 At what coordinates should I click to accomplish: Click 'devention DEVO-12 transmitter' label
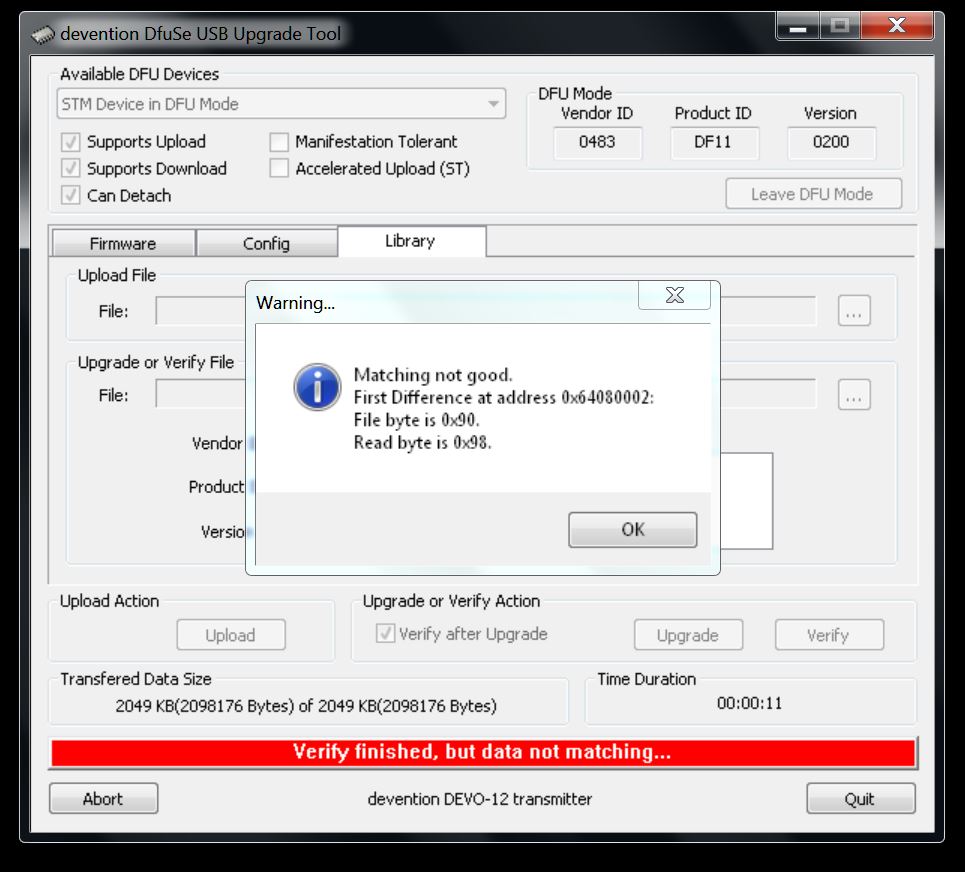[479, 799]
